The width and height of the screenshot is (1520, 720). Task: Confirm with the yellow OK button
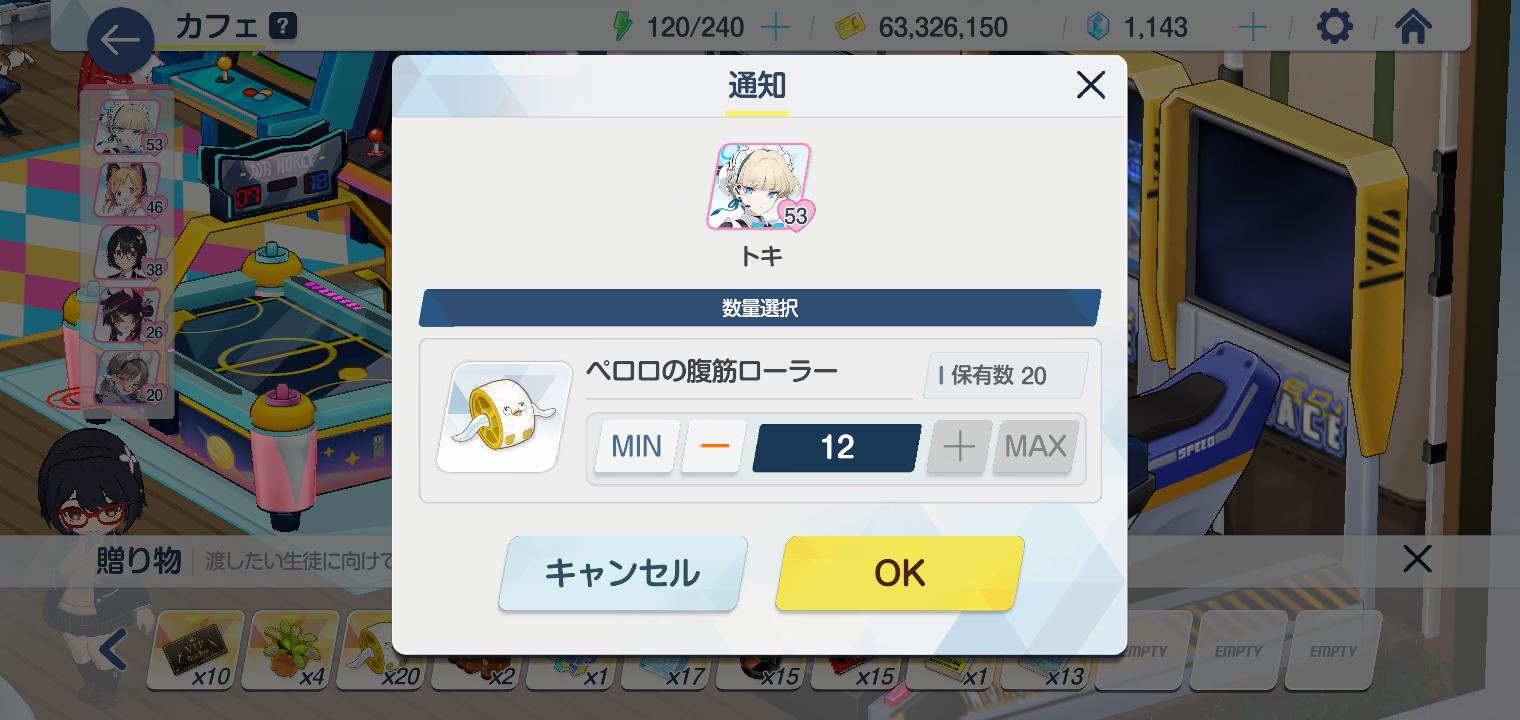tap(900, 573)
